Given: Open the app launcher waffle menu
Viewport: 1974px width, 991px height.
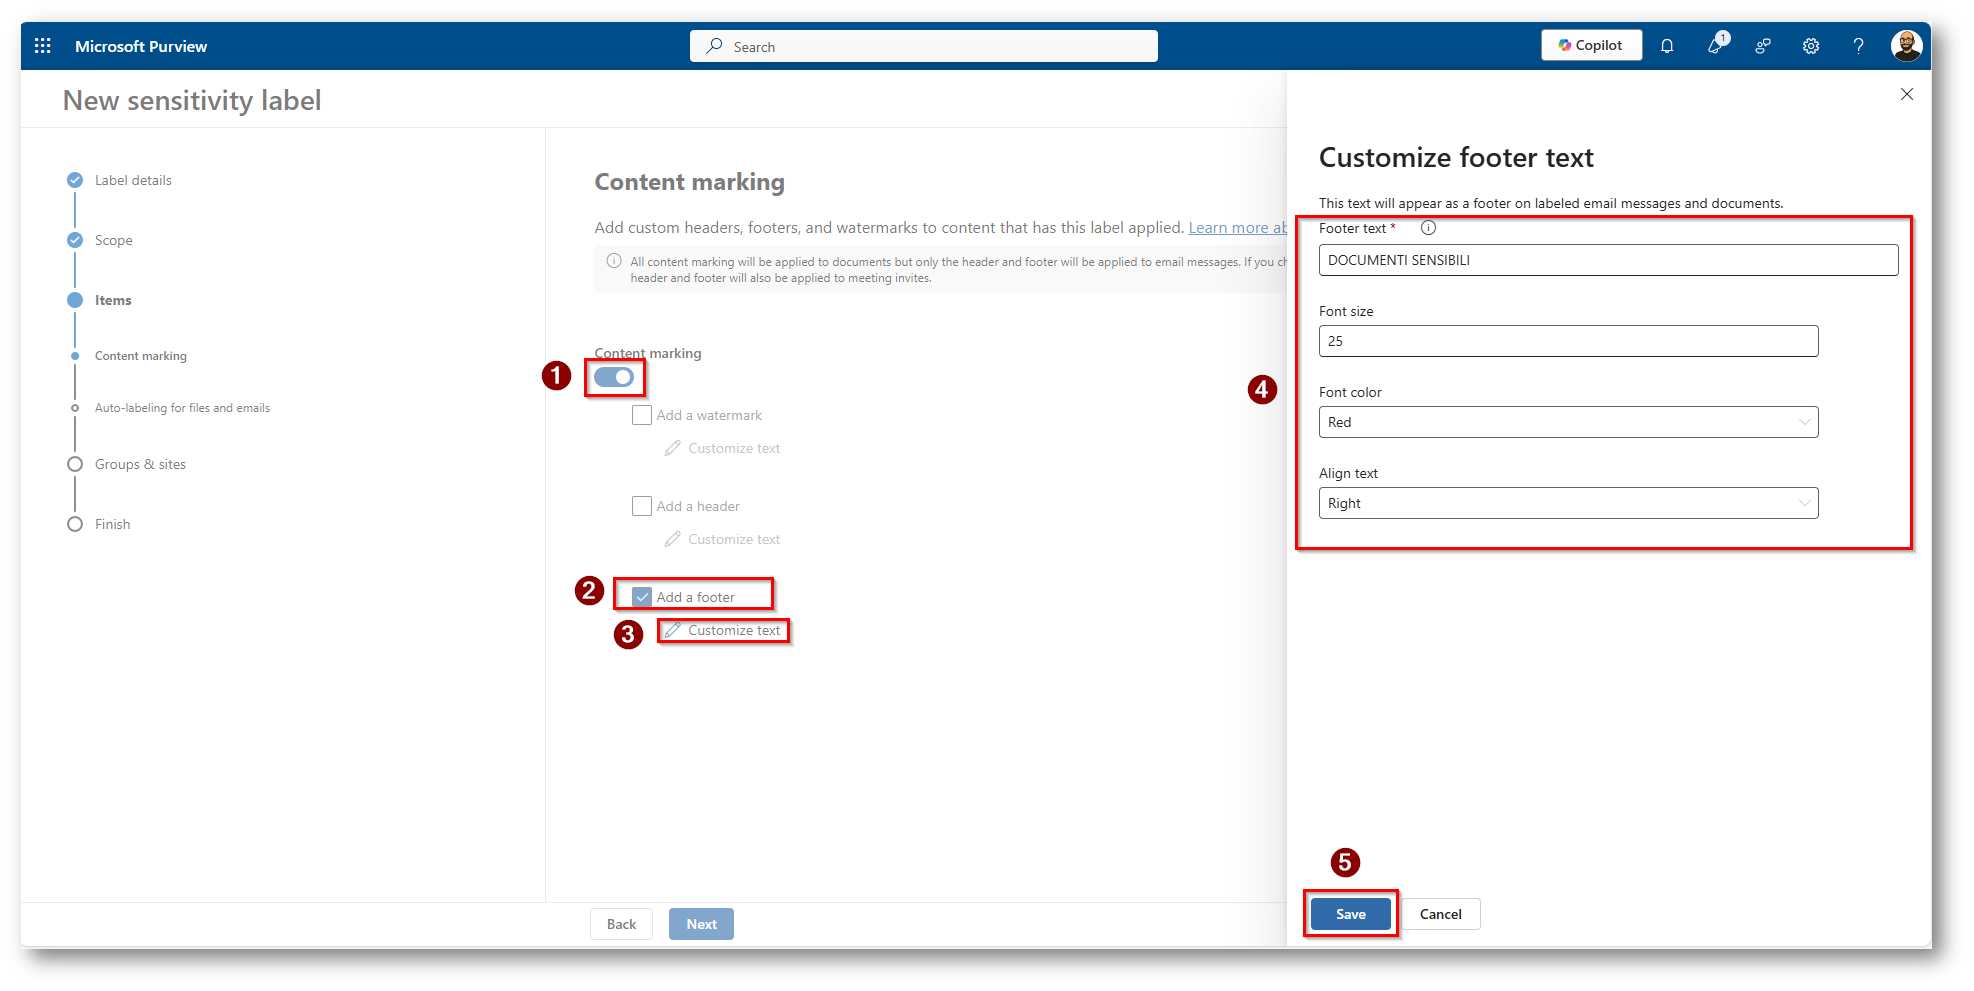Looking at the screenshot, I should pyautogui.click(x=43, y=46).
